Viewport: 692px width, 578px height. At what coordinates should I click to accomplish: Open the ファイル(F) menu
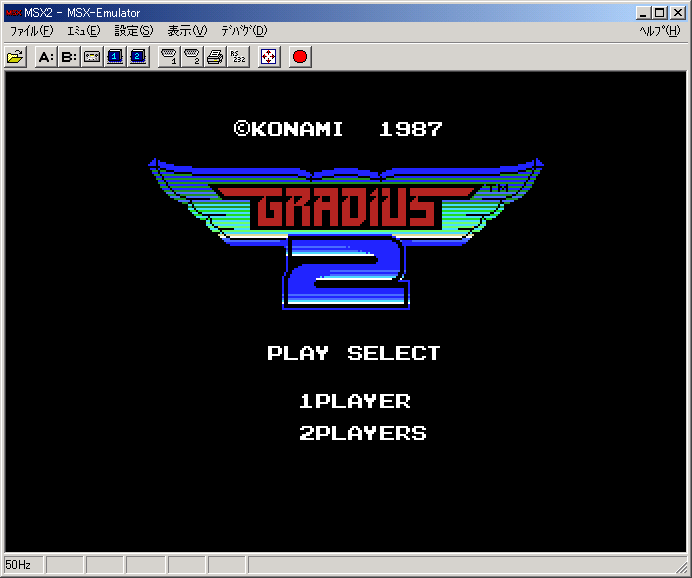31,31
